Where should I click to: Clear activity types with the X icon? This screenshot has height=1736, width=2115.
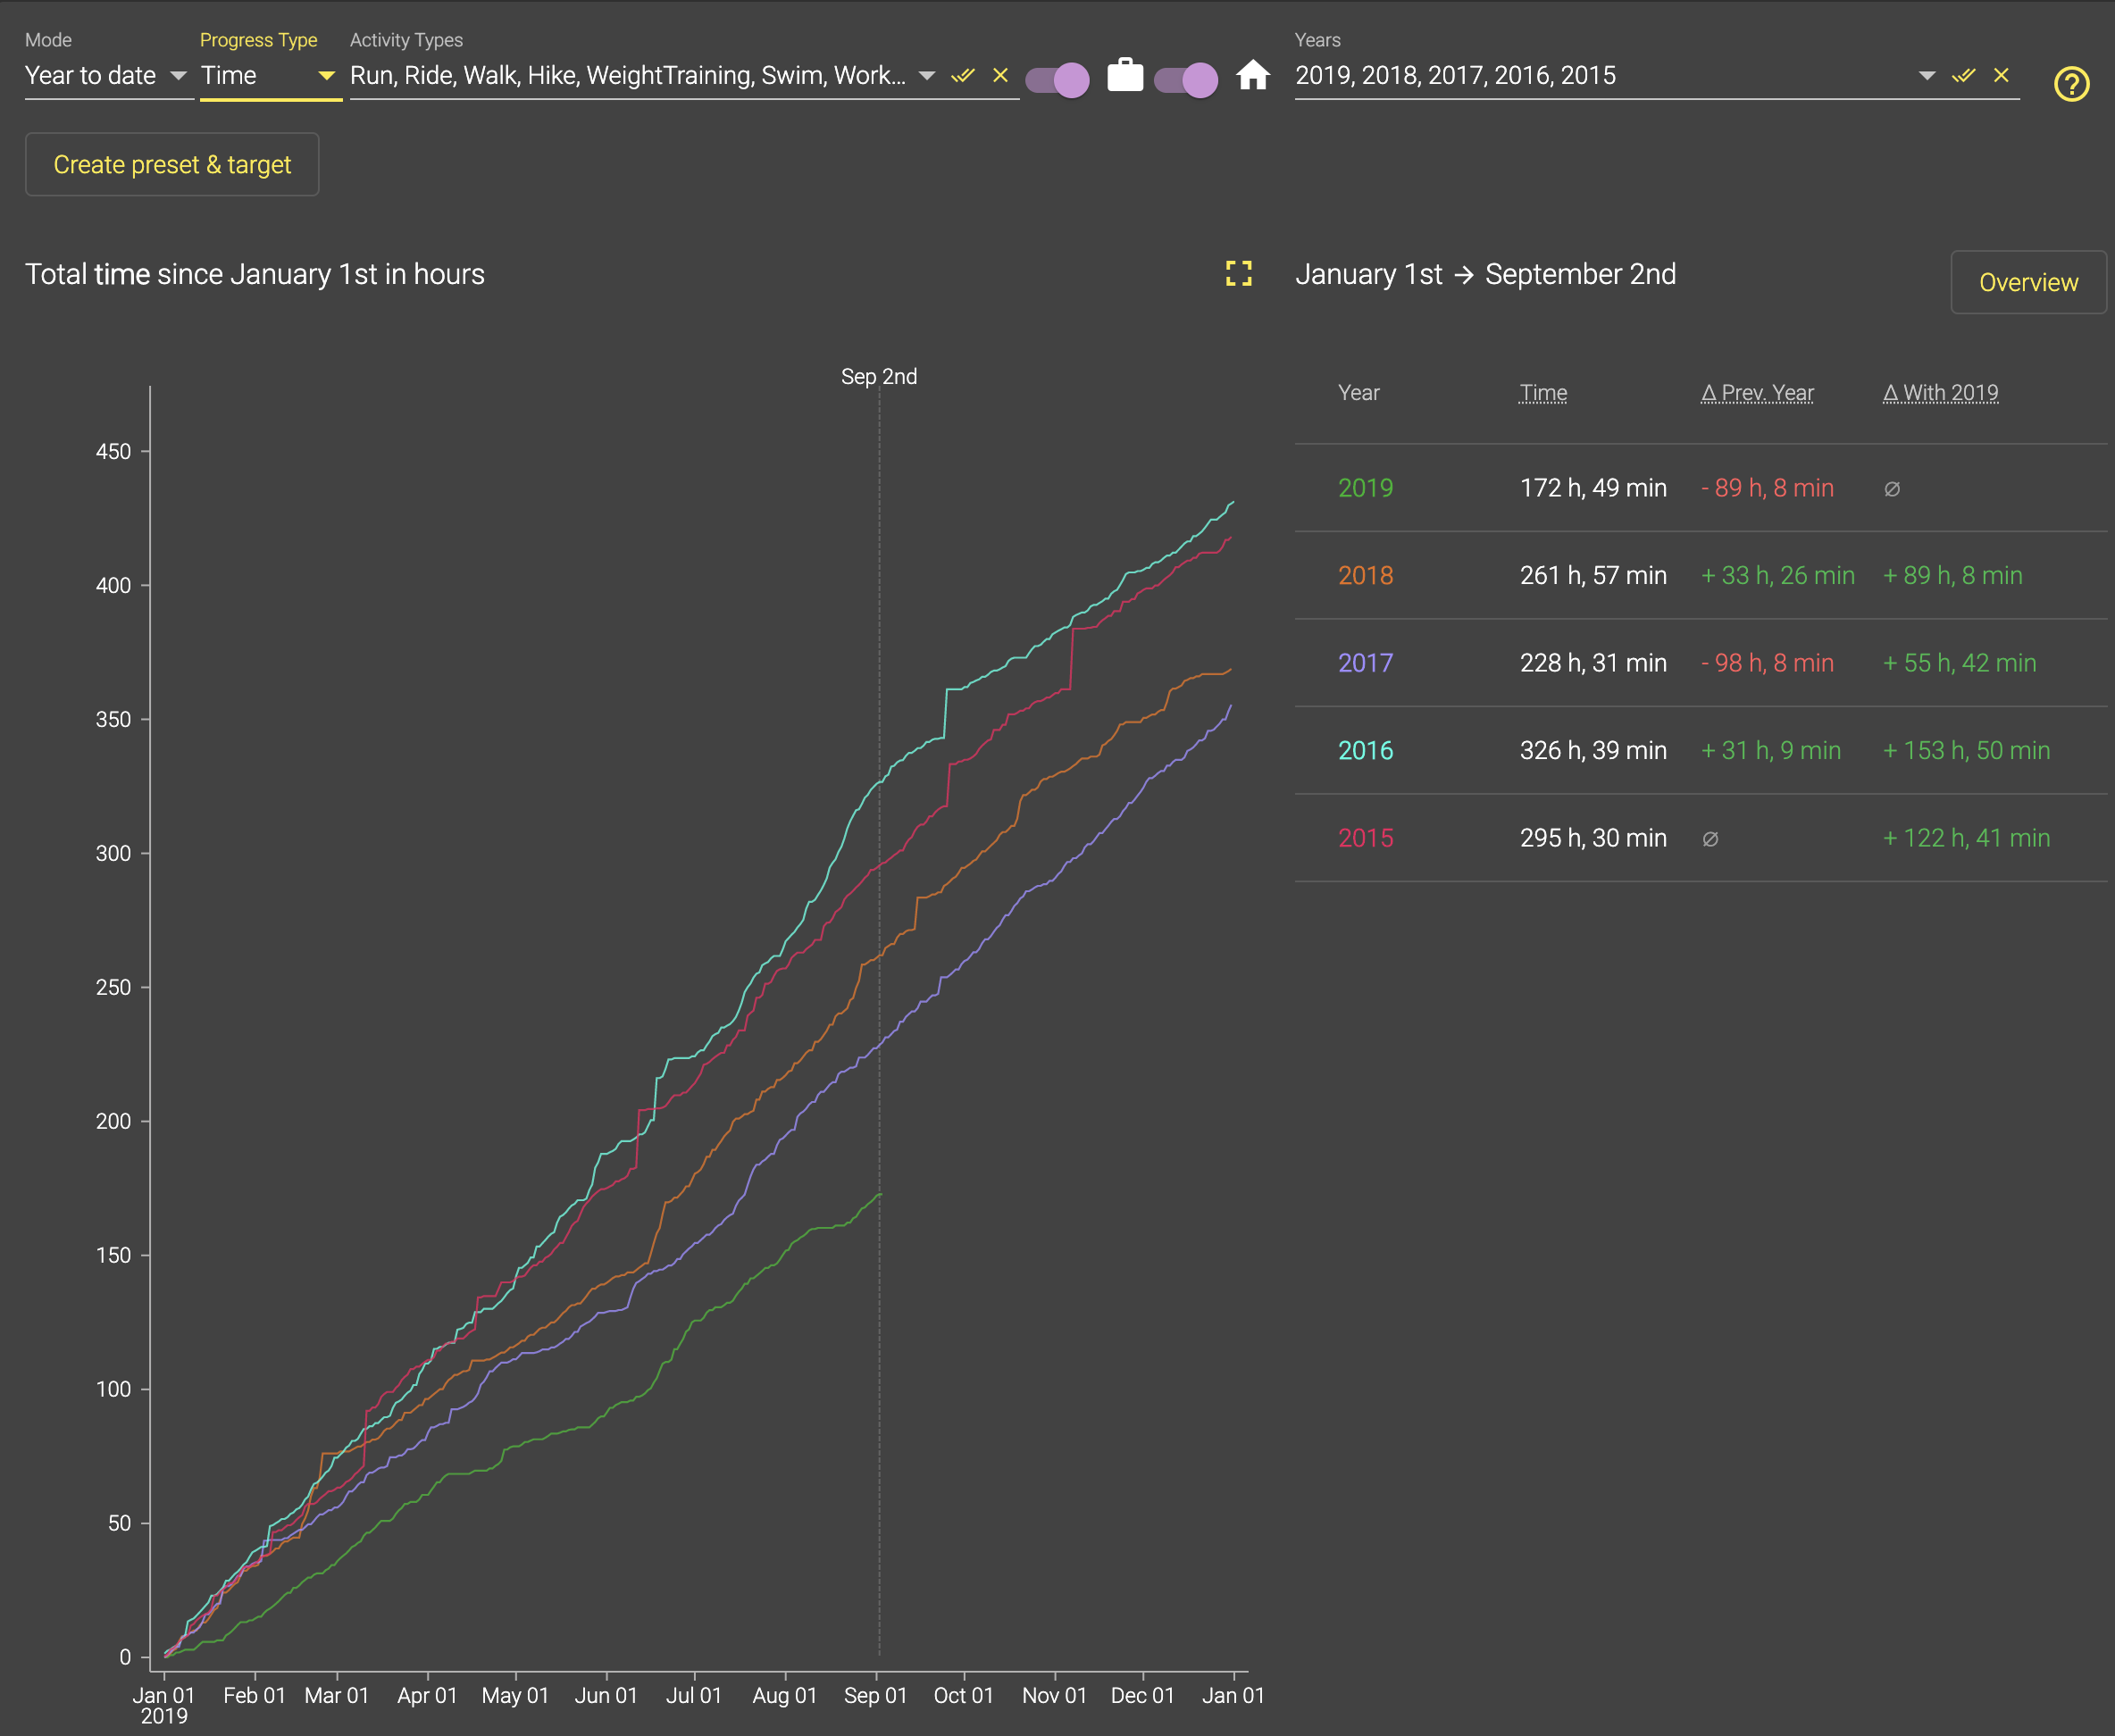pos(1000,76)
